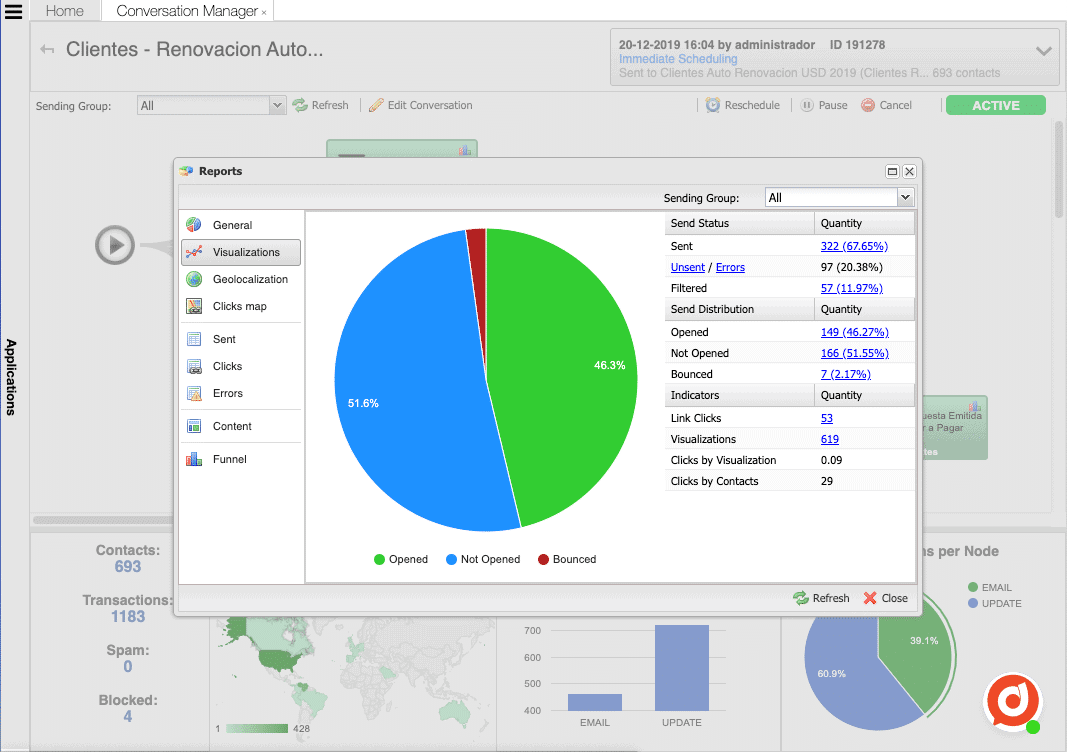Open the Sent report section
This screenshot has height=752, width=1067.
pyautogui.click(x=226, y=339)
